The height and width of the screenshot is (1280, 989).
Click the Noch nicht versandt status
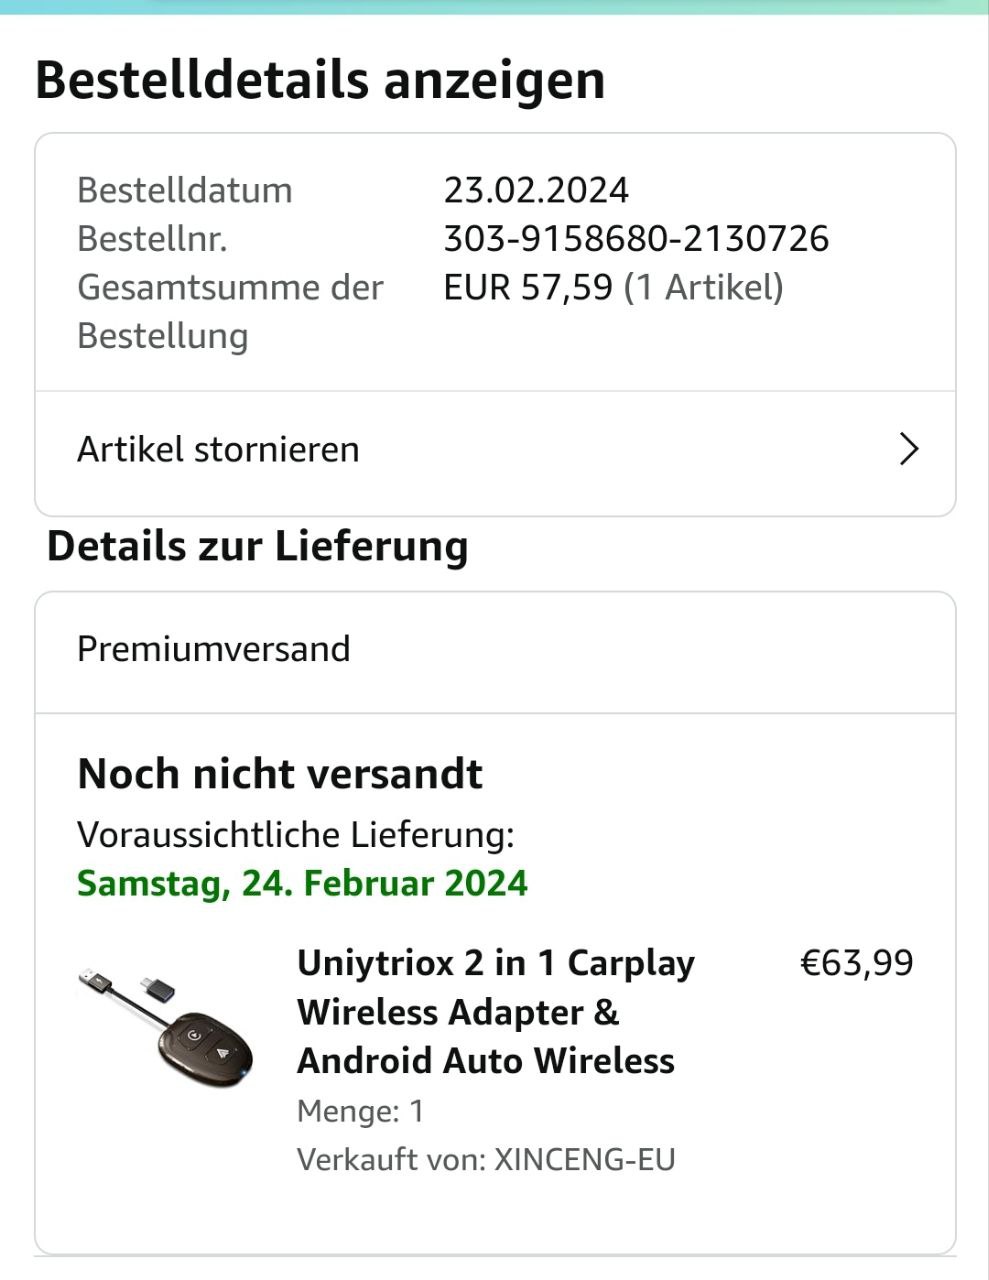tap(280, 774)
